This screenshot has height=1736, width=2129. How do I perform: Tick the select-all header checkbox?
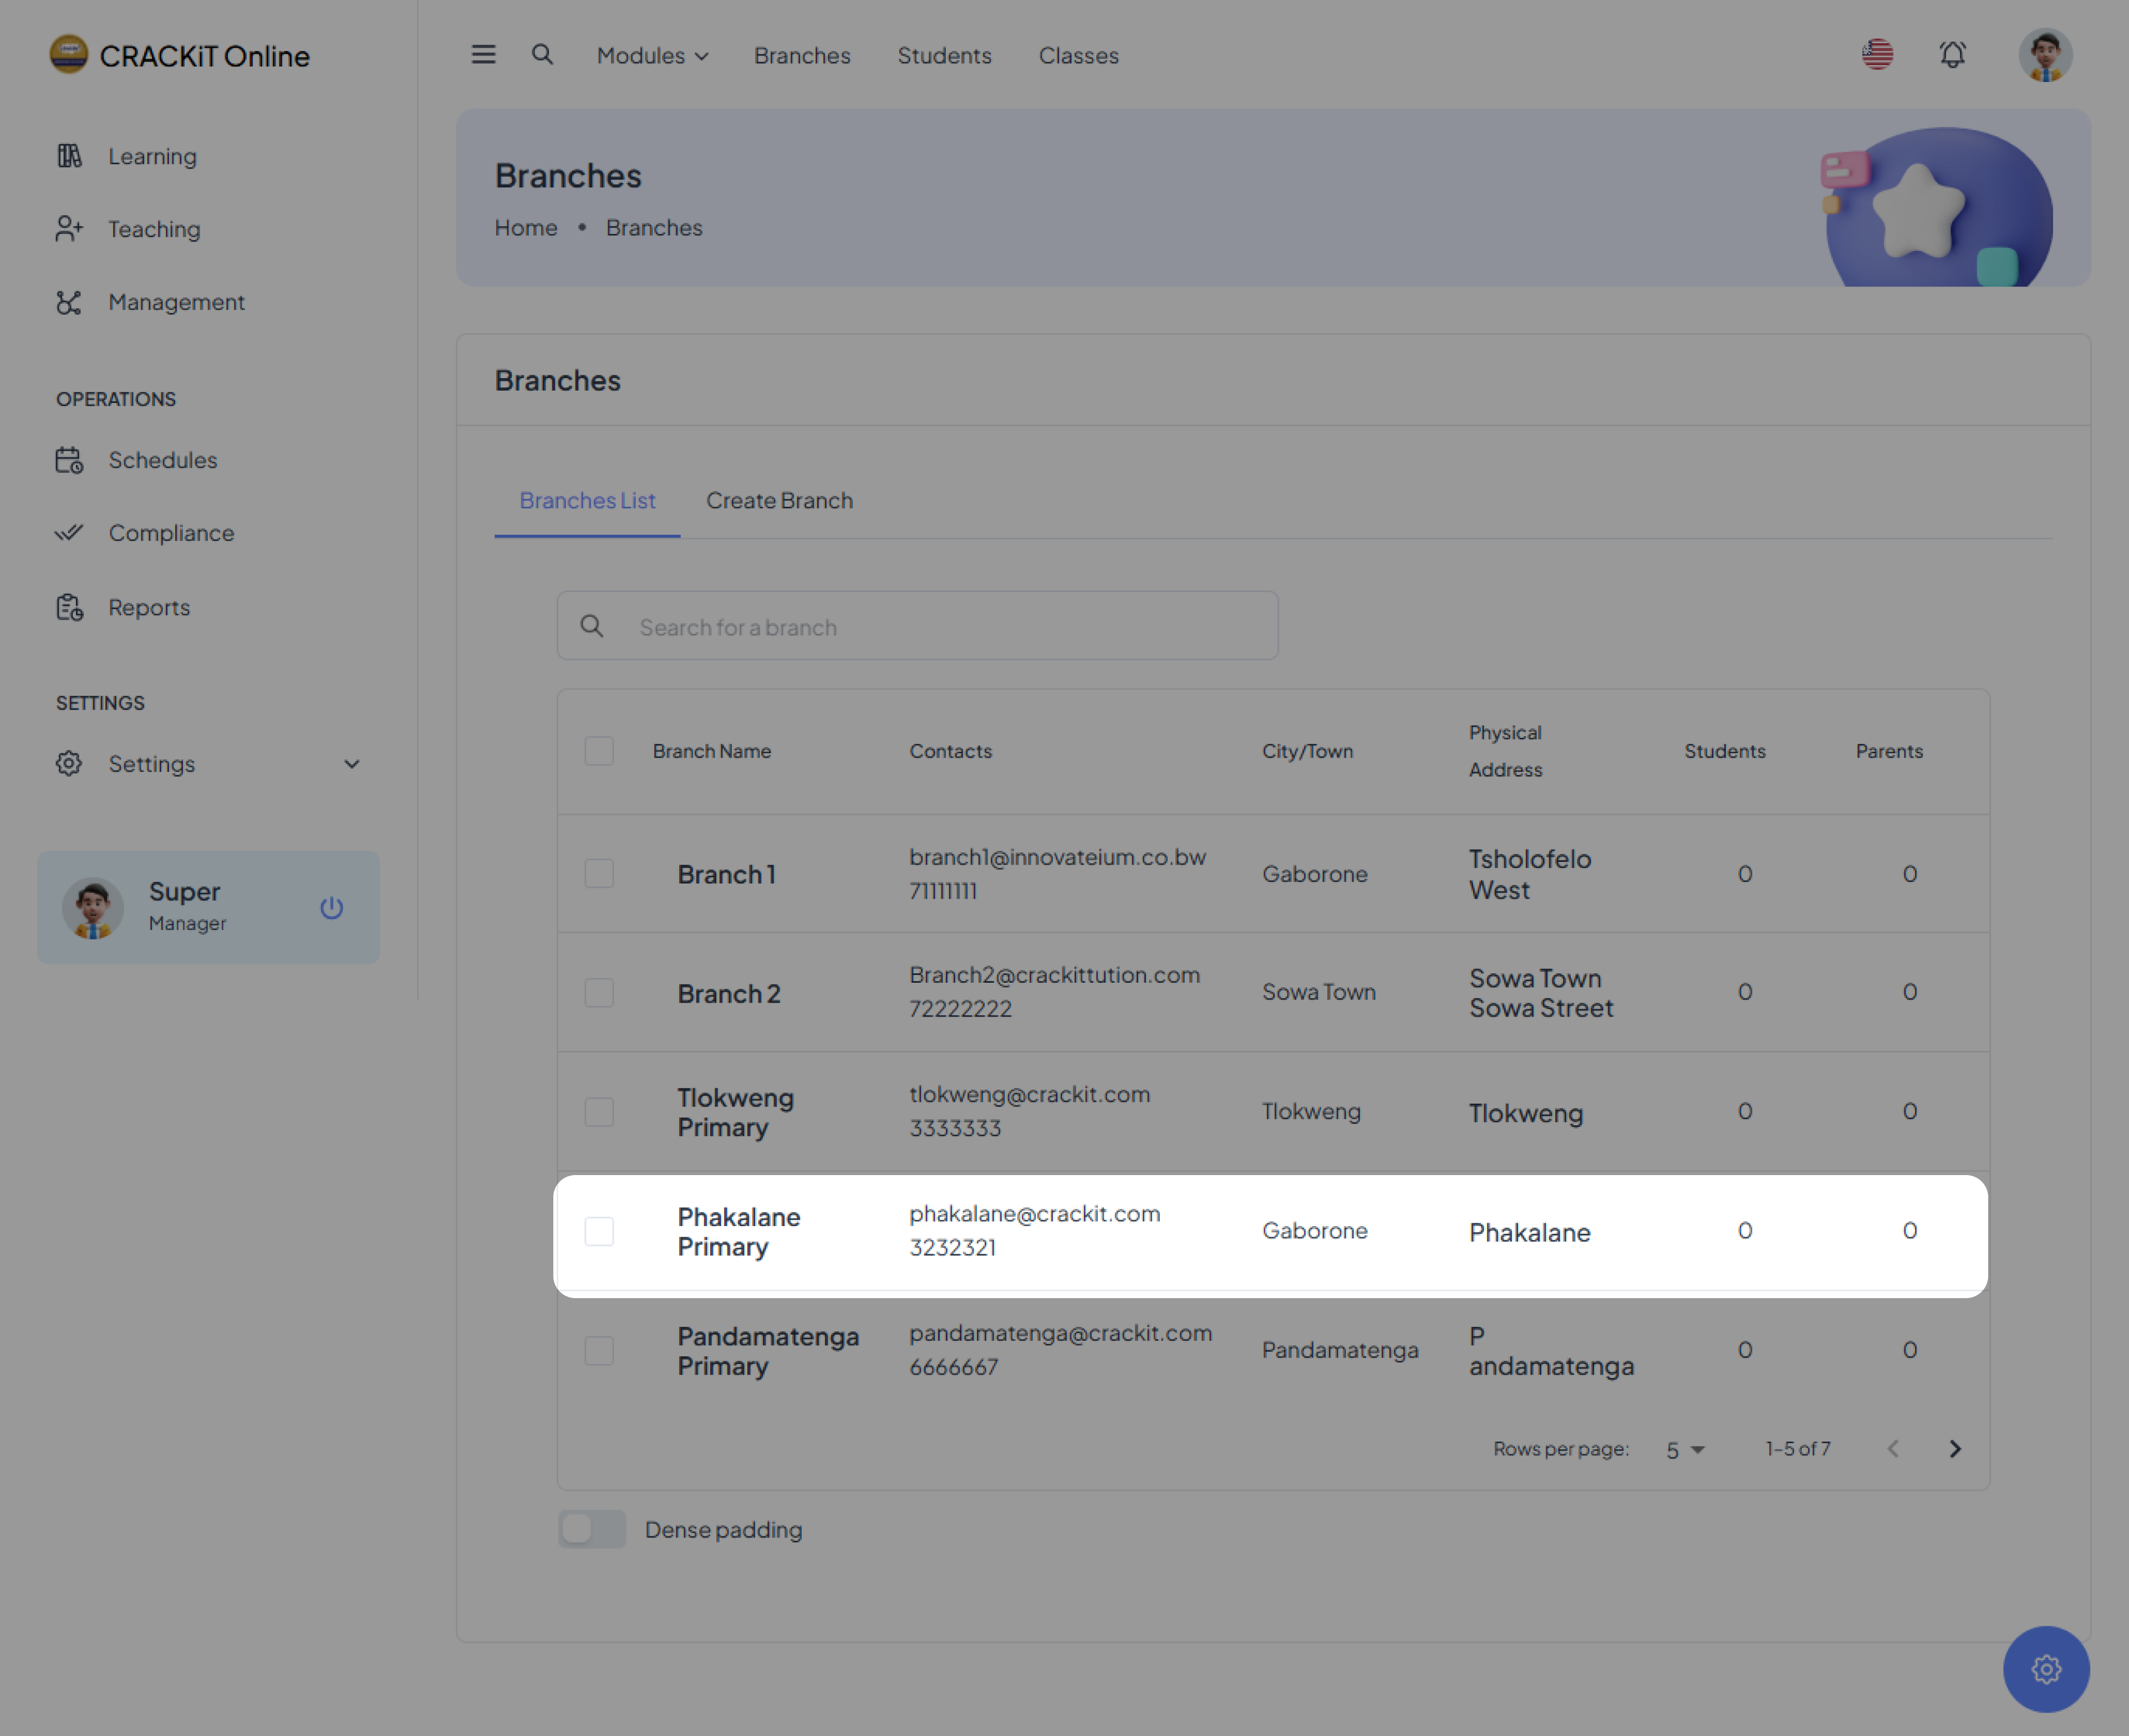click(599, 751)
